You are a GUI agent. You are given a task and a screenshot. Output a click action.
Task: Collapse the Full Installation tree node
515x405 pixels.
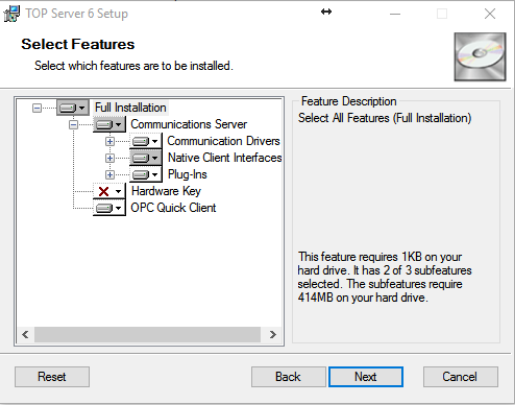(x=37, y=108)
